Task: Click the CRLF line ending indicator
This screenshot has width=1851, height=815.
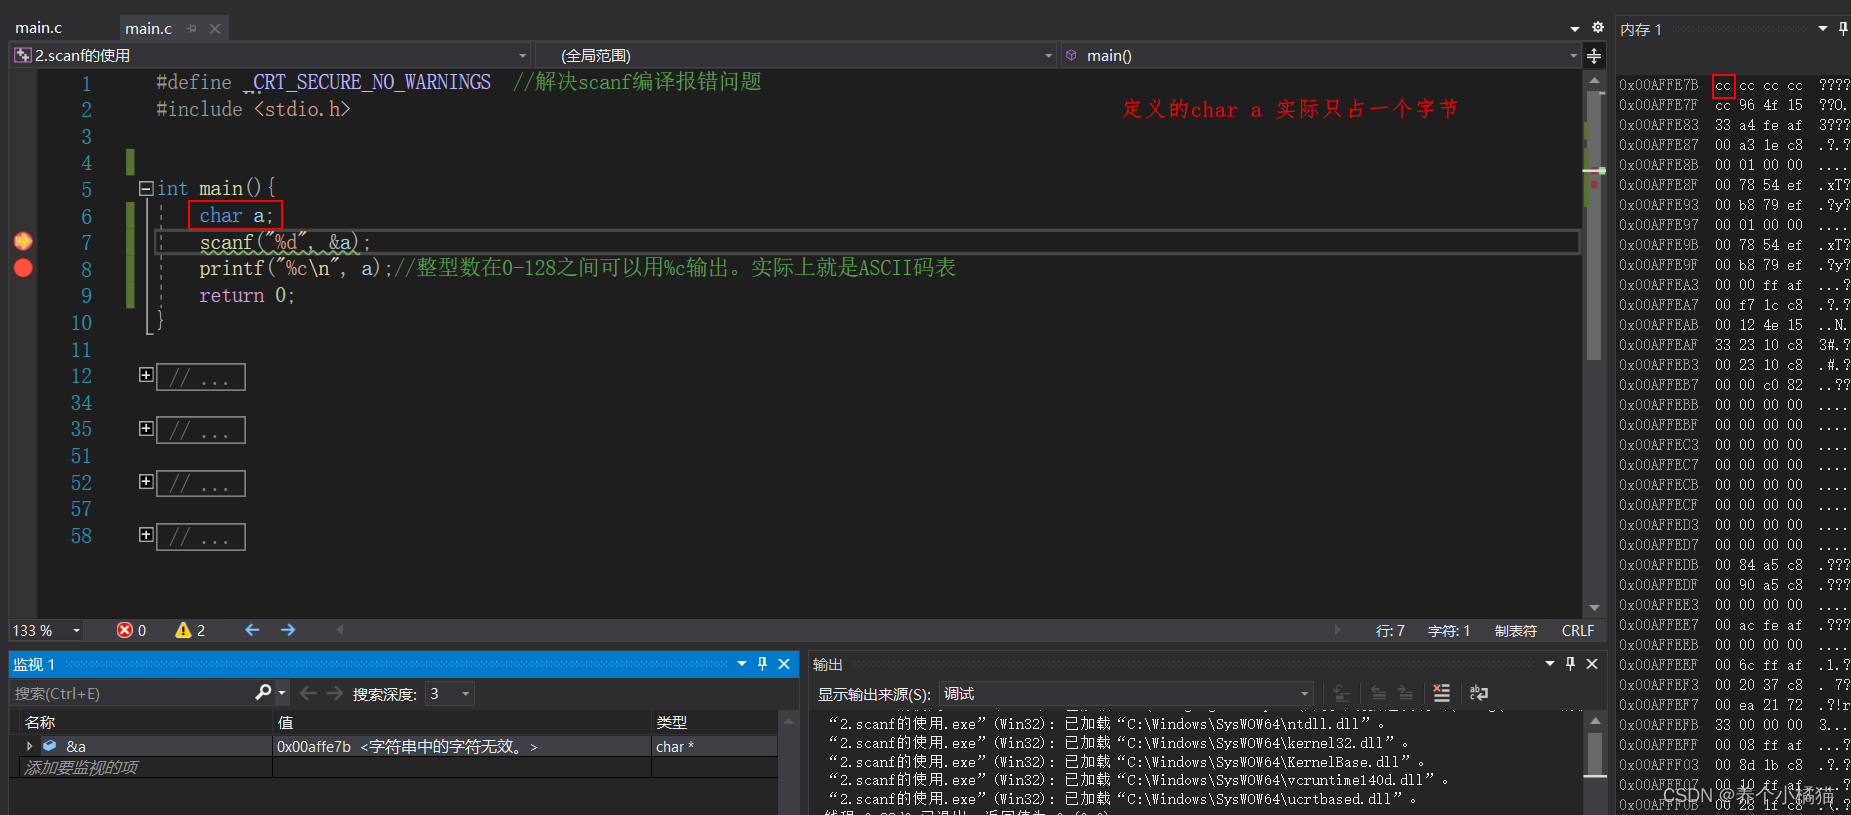Action: [x=1577, y=631]
